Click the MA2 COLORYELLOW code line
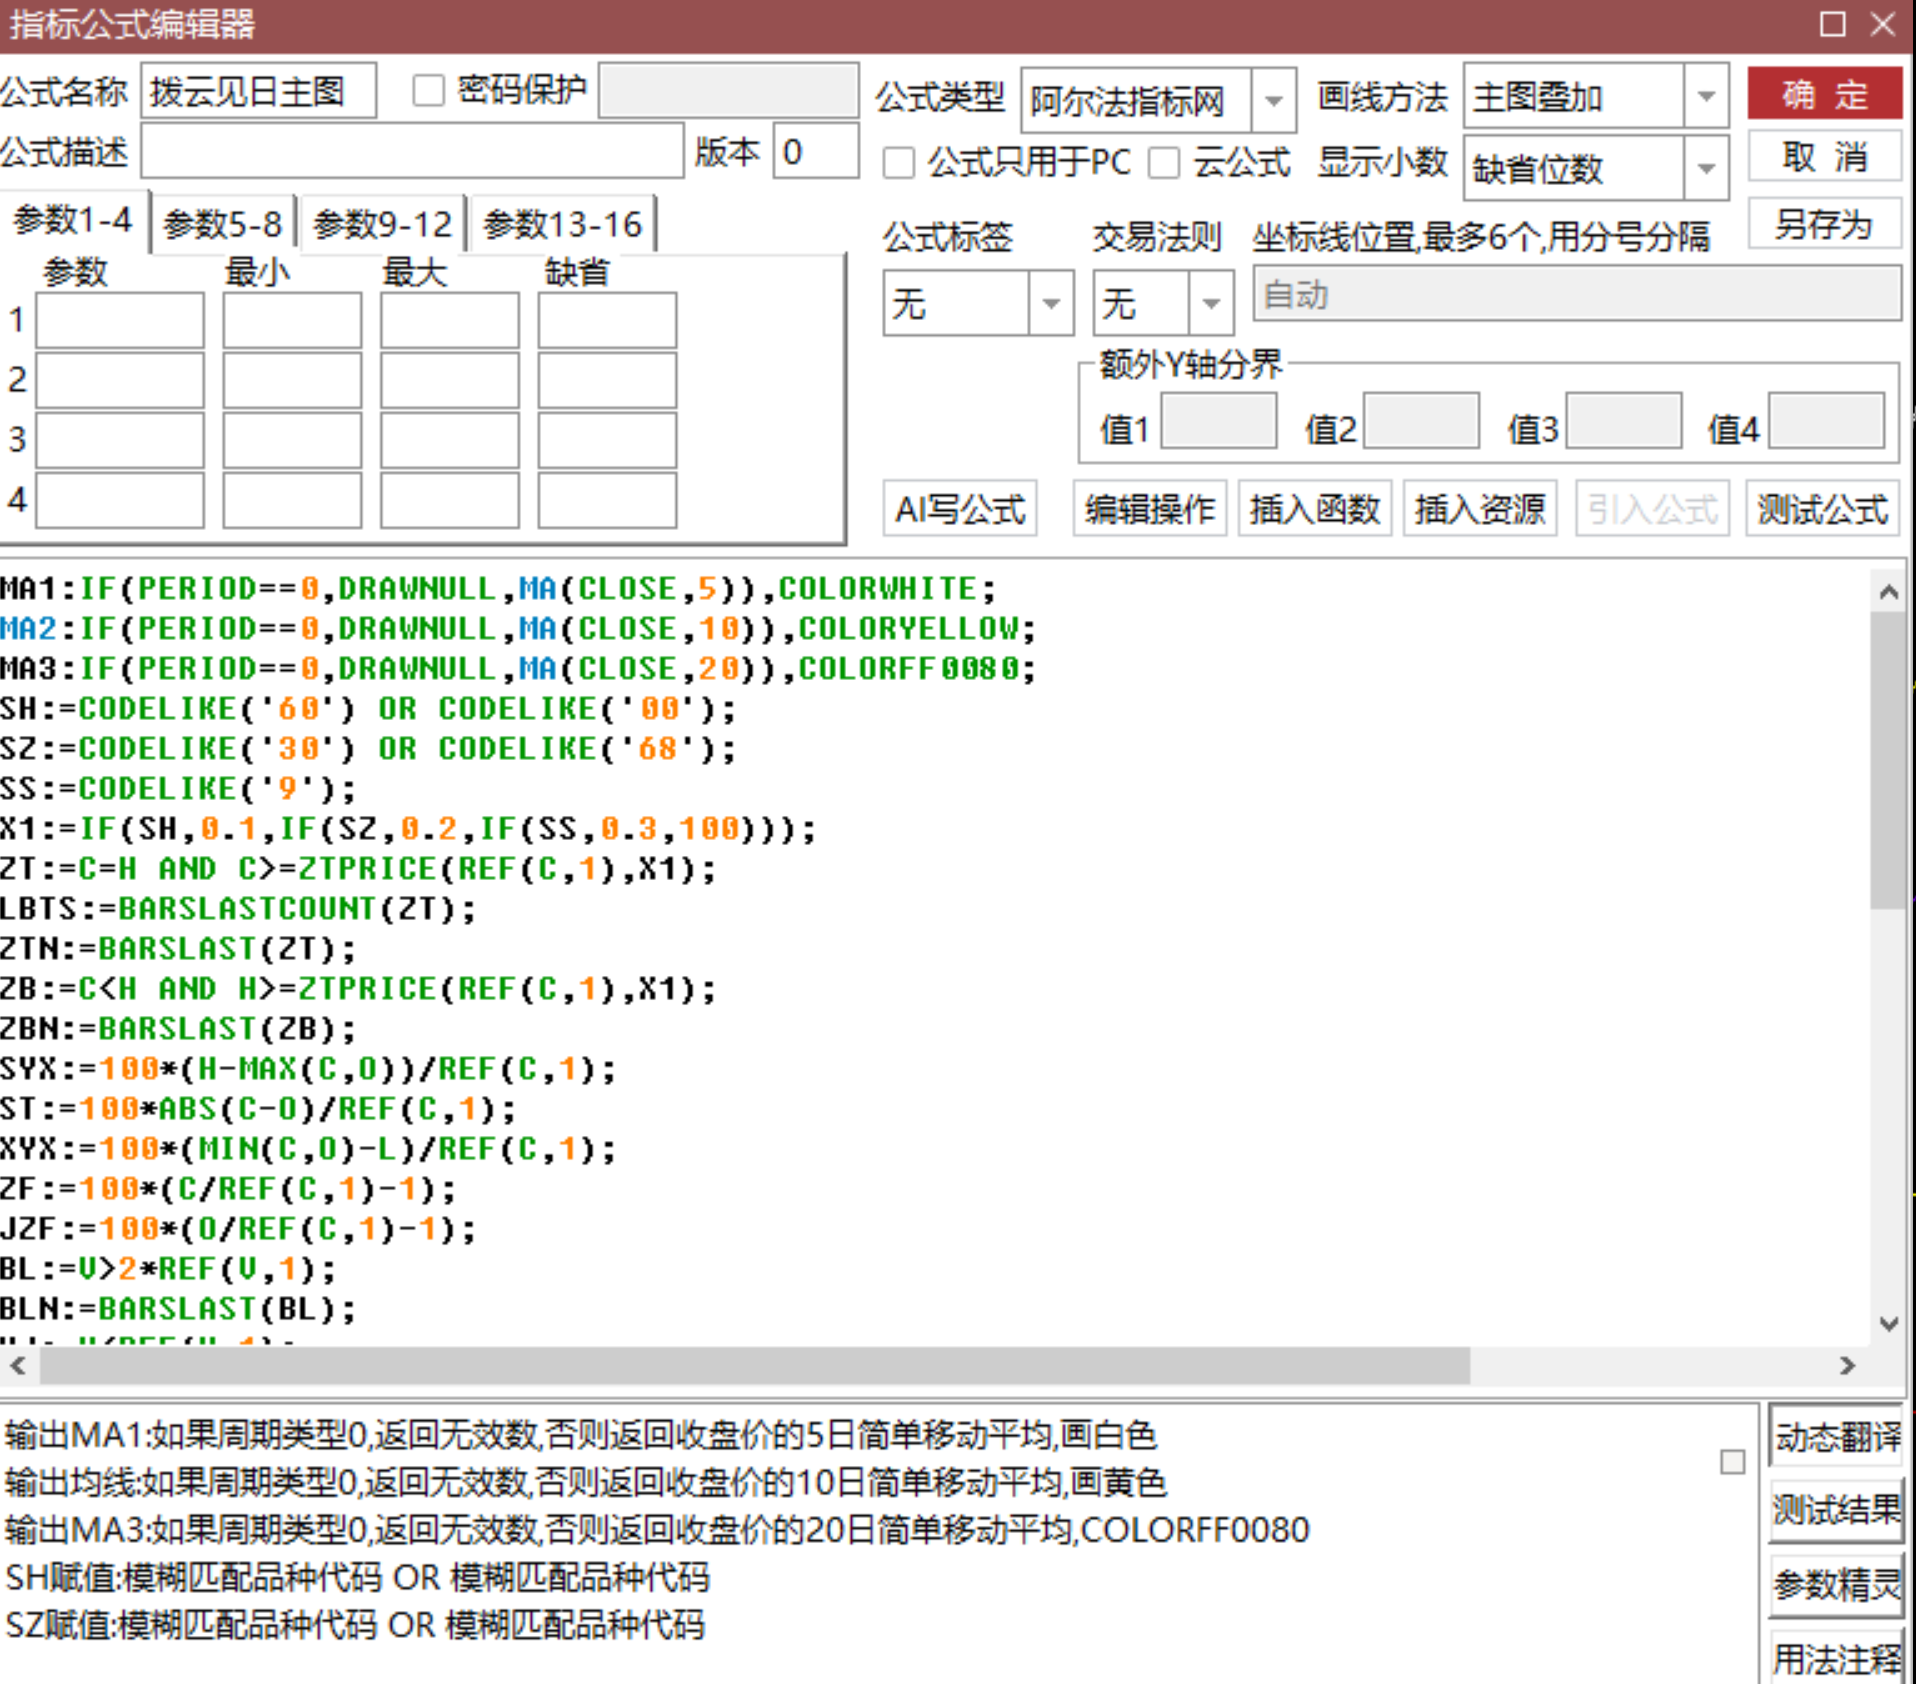The width and height of the screenshot is (1916, 1684). 518,628
